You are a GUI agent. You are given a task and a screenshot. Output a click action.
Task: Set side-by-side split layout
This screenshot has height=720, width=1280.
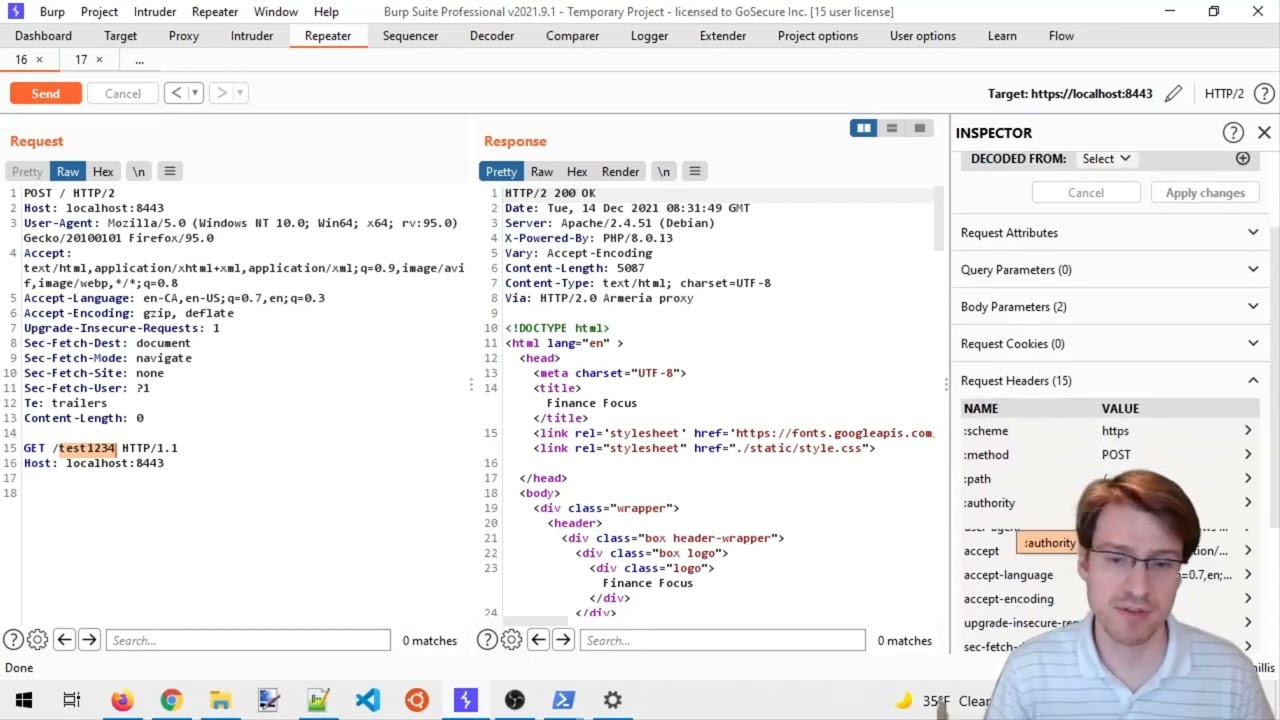(x=863, y=128)
